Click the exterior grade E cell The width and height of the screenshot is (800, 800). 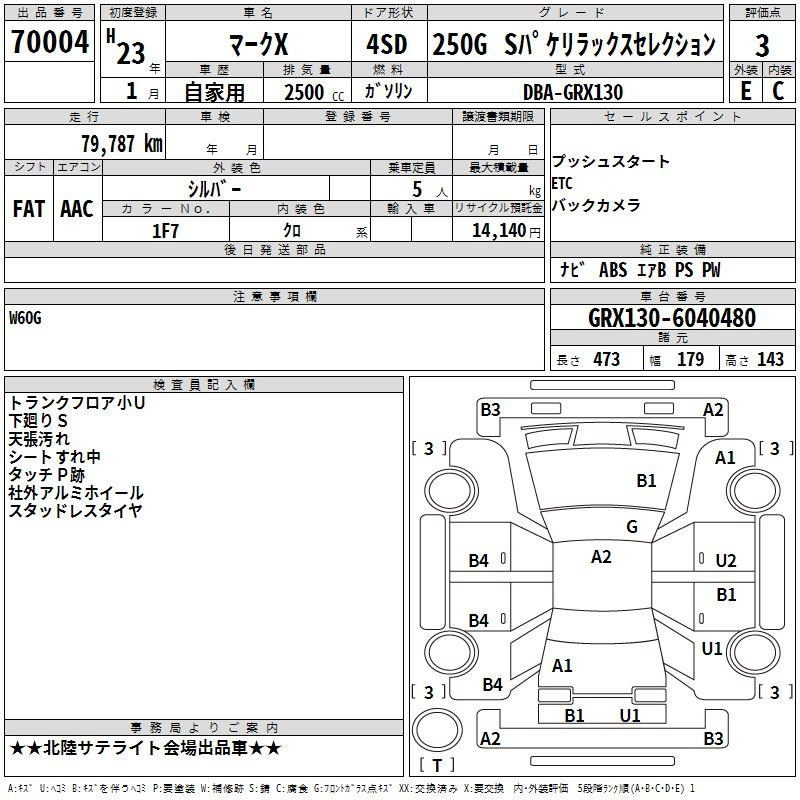click(x=745, y=91)
